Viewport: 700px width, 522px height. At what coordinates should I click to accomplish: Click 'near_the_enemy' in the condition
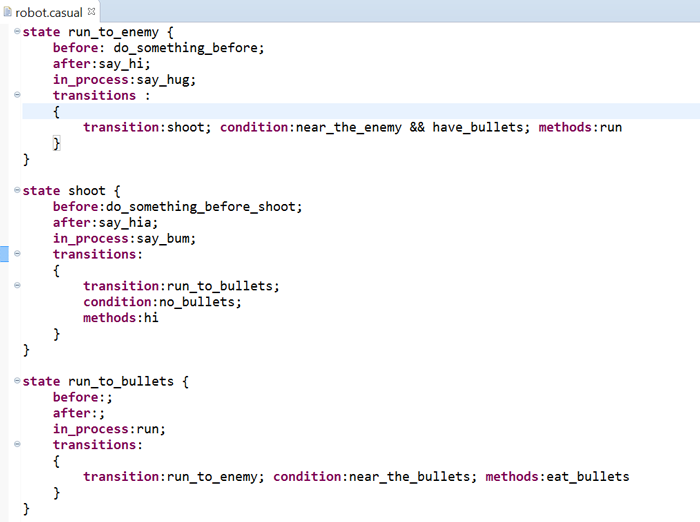[348, 128]
